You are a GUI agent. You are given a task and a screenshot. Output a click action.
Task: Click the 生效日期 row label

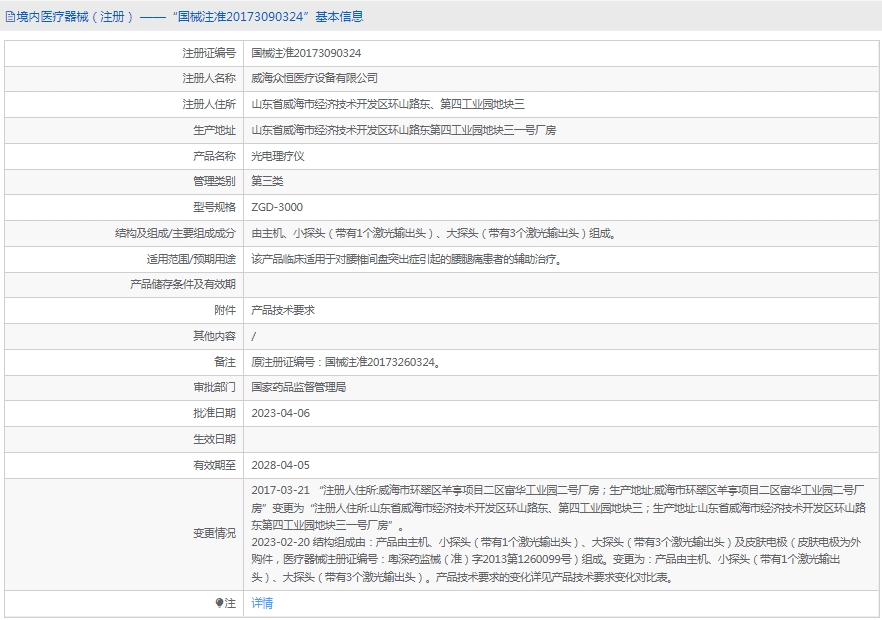(x=214, y=439)
